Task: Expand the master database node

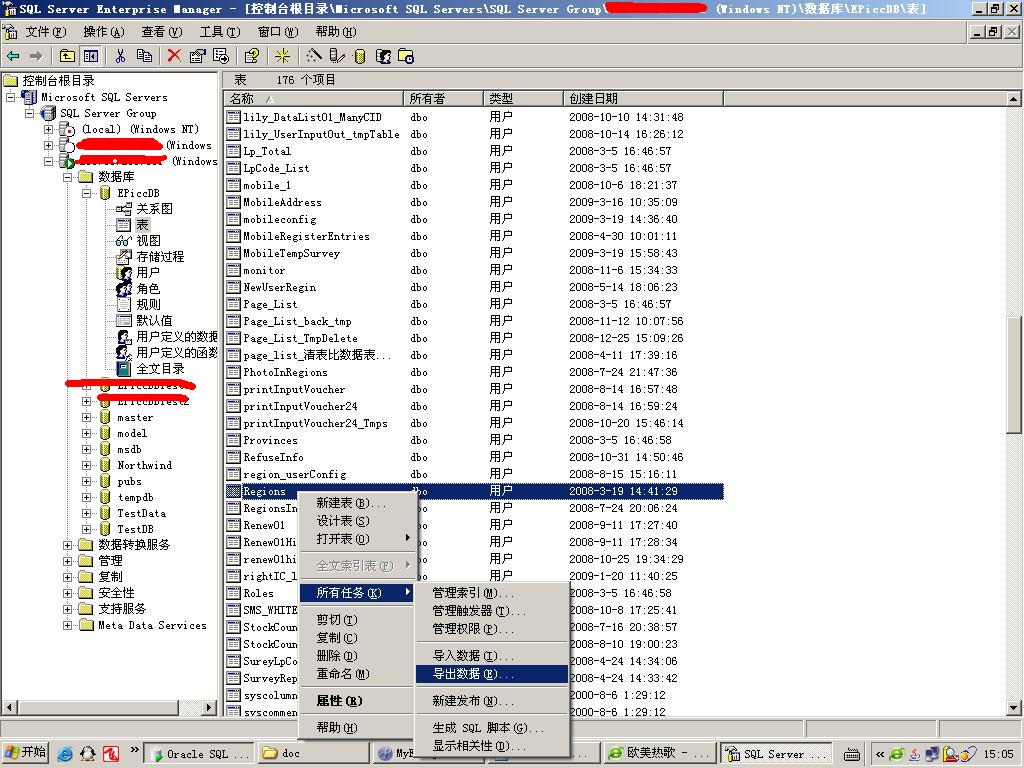Action: (86, 417)
